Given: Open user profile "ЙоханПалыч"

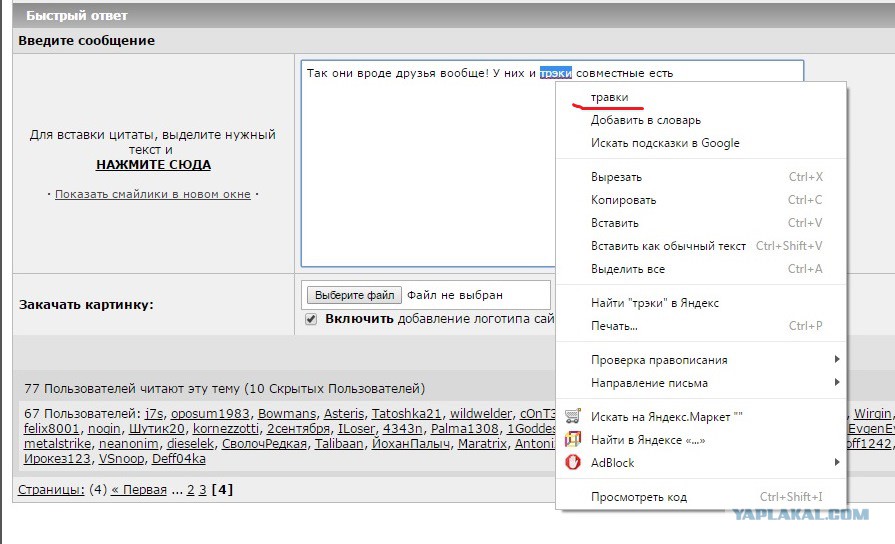Looking at the screenshot, I should [x=410, y=444].
